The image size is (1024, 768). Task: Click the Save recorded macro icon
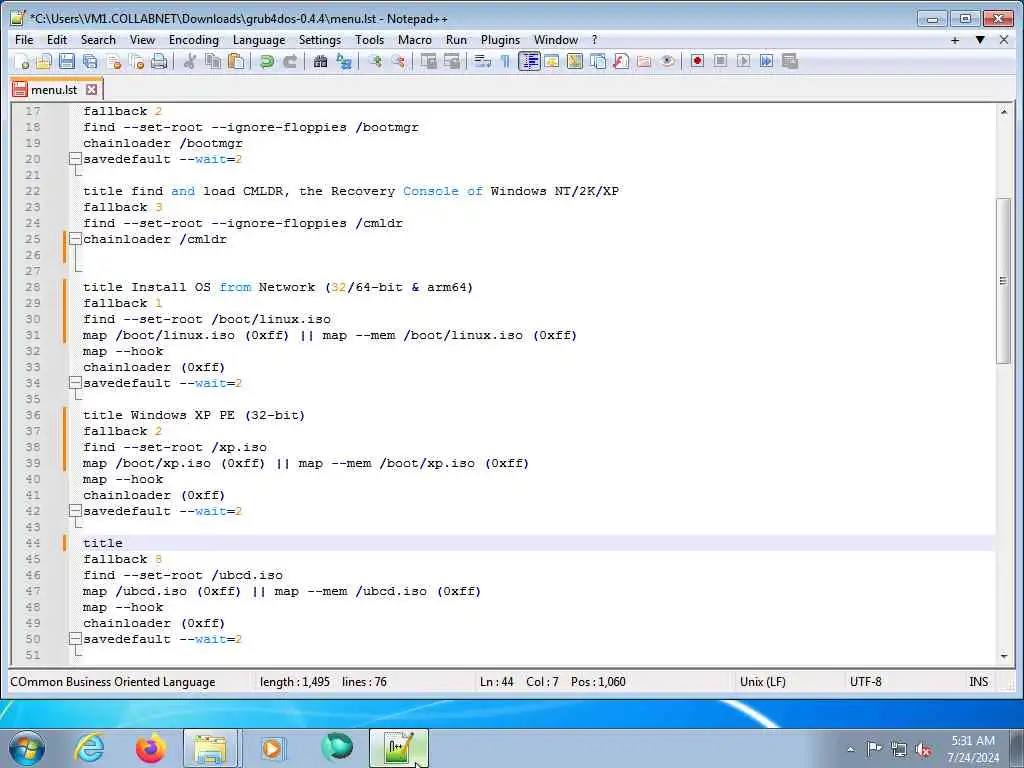tap(790, 61)
